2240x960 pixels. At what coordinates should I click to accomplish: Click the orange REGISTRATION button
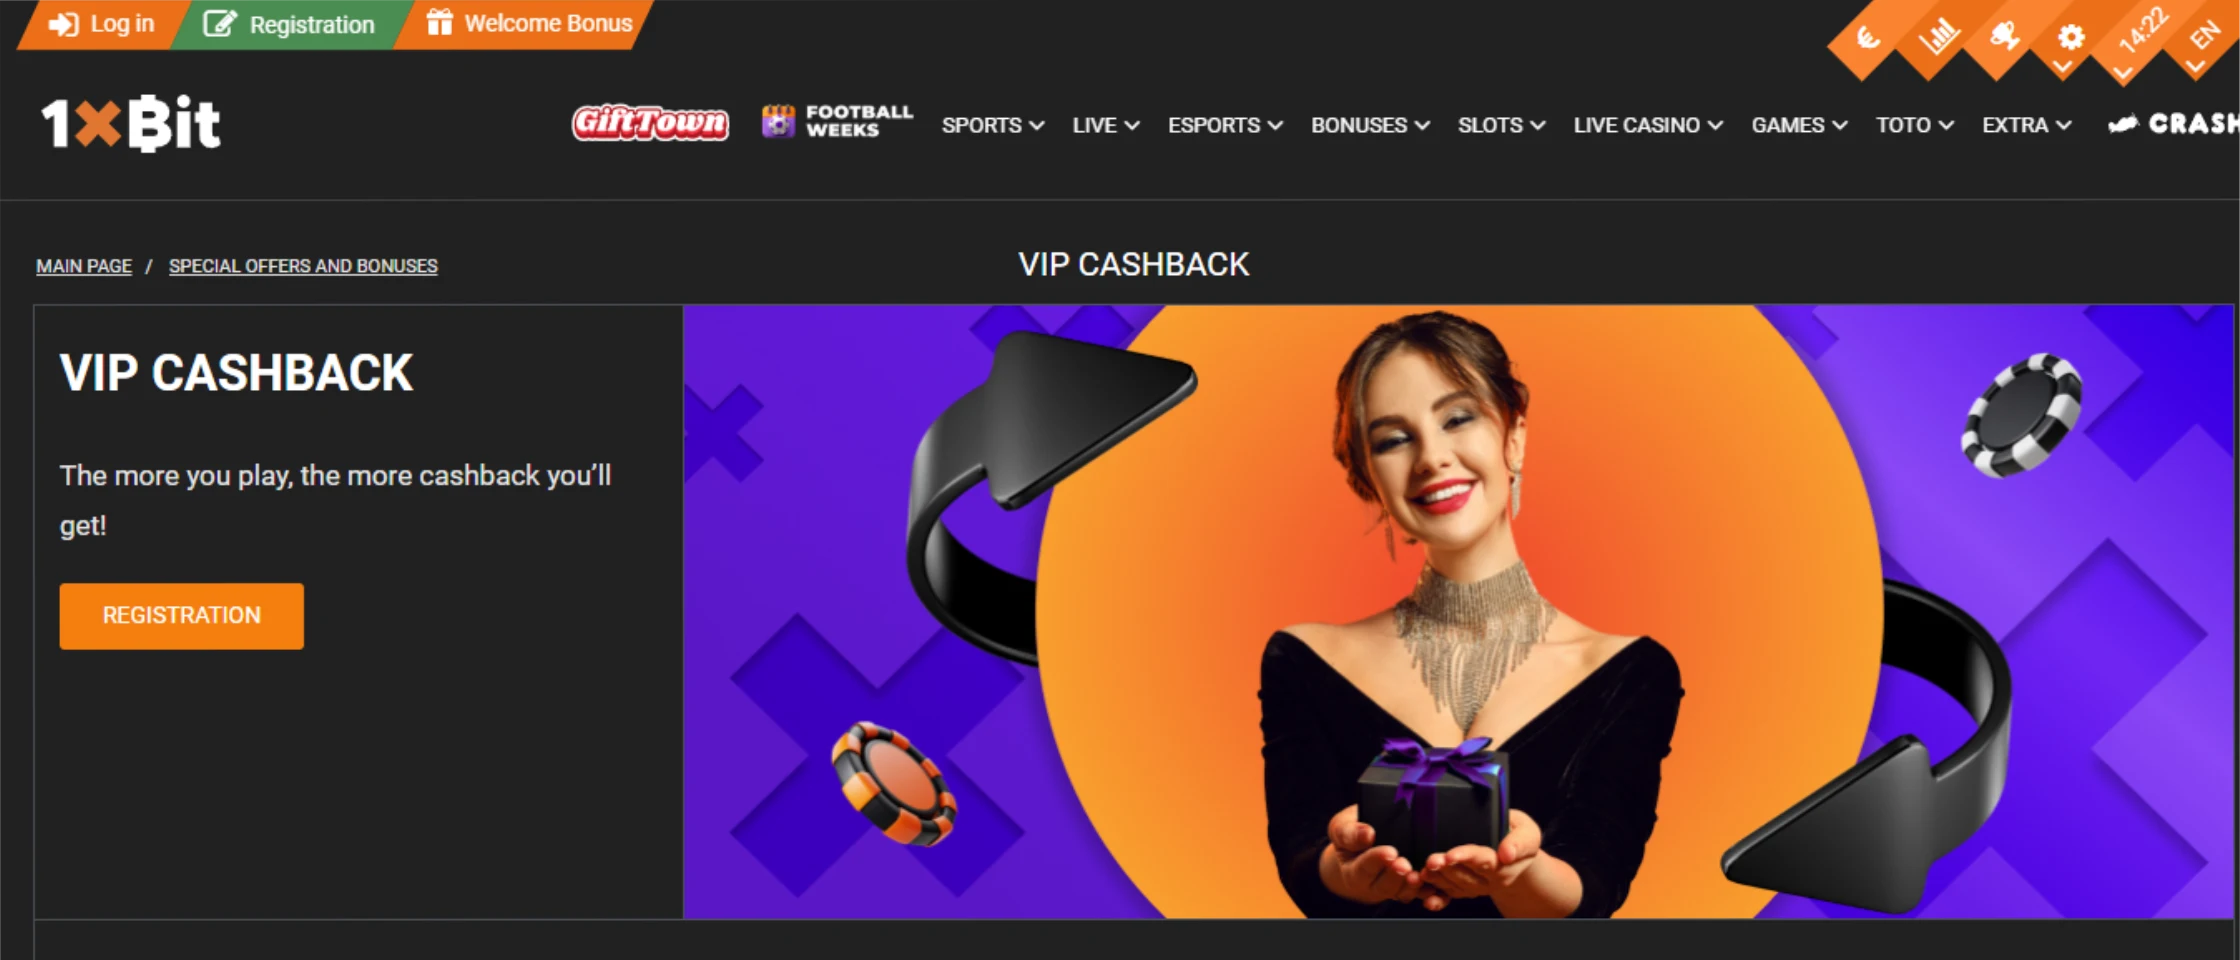pyautogui.click(x=181, y=616)
